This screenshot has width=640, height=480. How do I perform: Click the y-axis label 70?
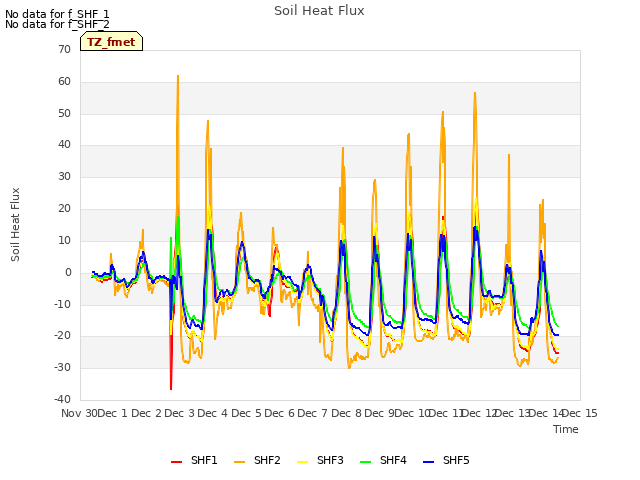64,49
